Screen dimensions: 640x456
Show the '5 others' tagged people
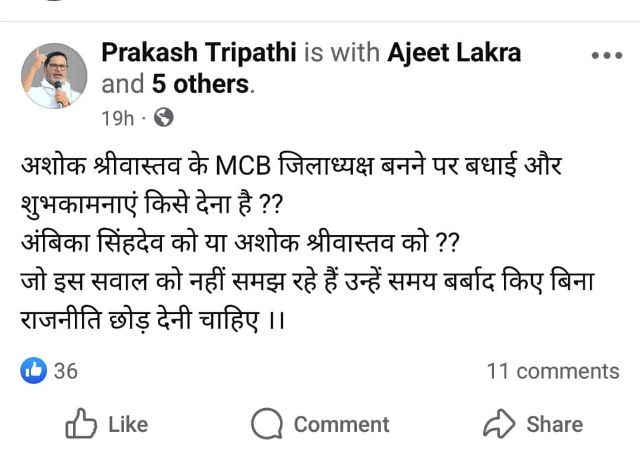click(200, 84)
